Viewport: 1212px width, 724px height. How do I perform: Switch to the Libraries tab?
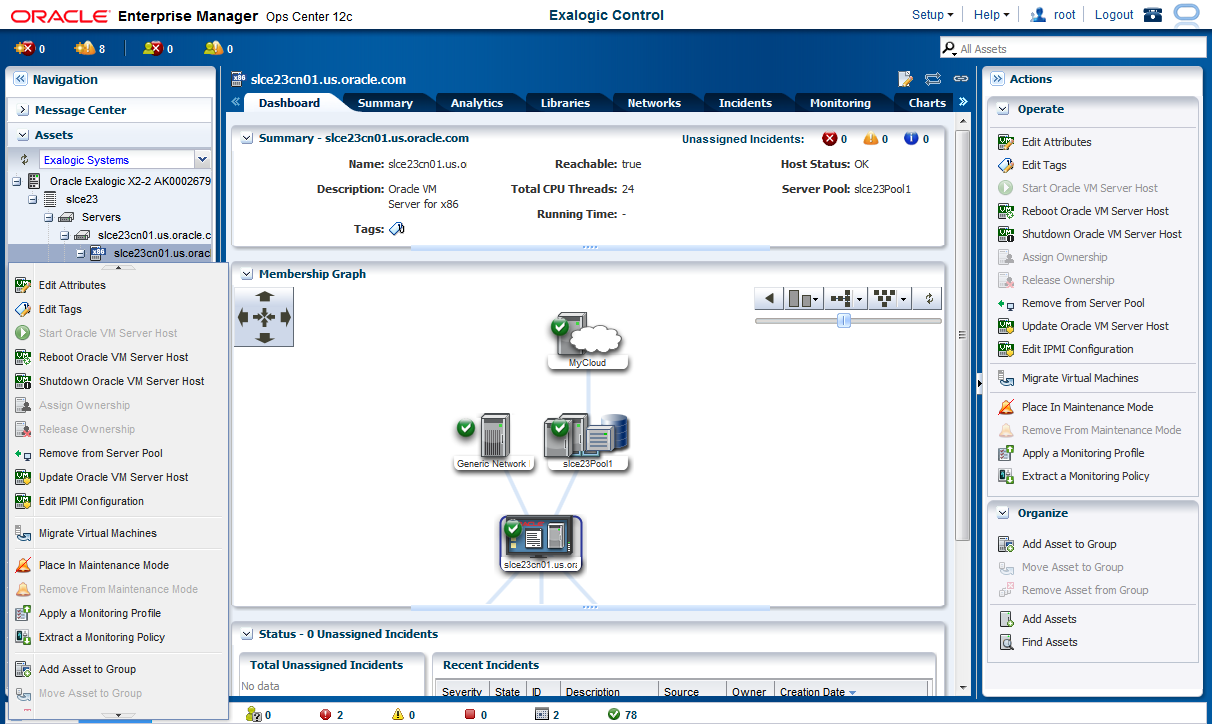click(x=565, y=103)
